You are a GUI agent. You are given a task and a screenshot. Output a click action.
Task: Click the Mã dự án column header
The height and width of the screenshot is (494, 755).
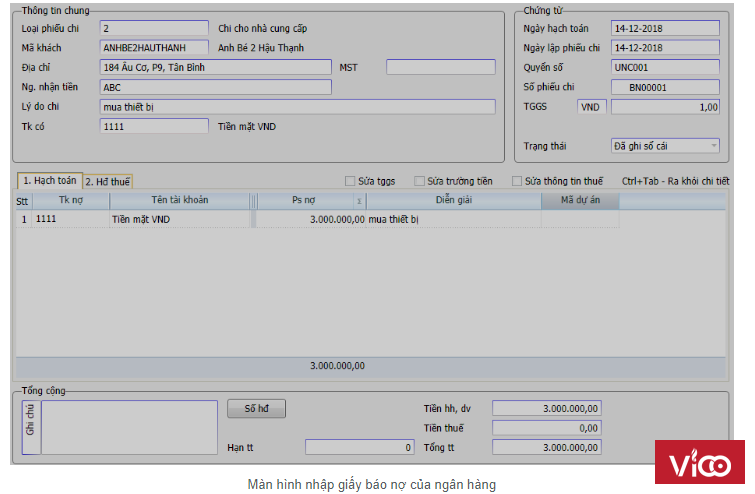[580, 200]
